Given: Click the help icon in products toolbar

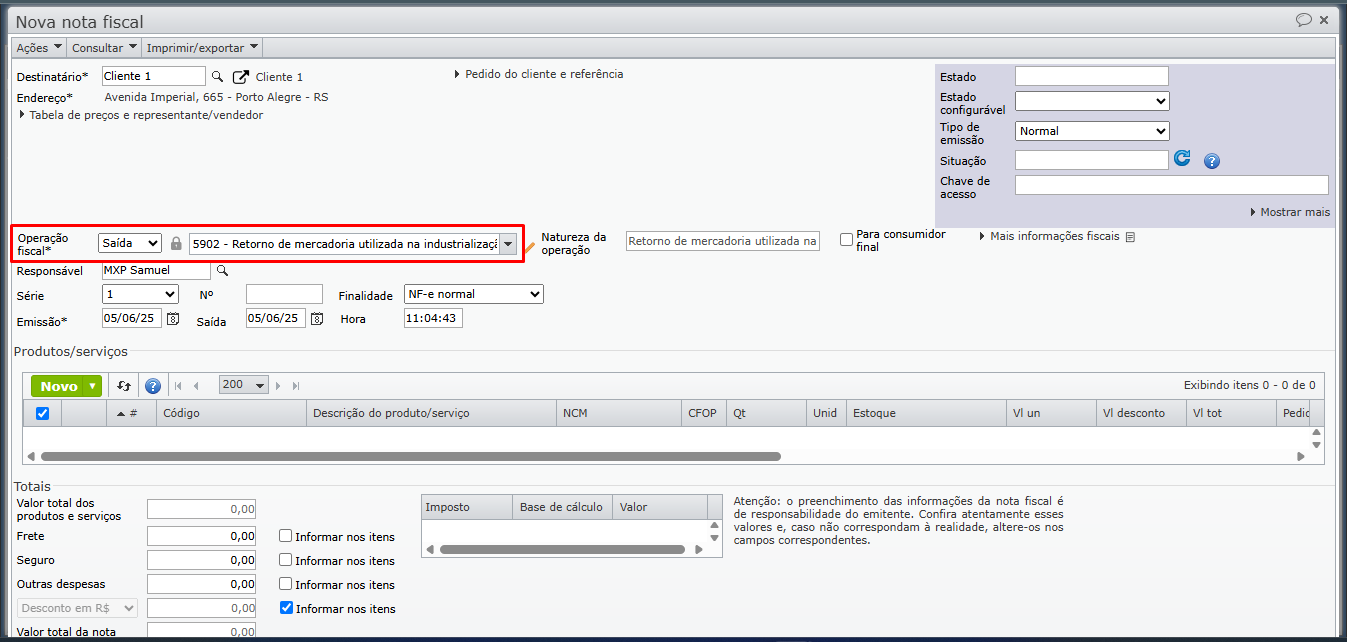Looking at the screenshot, I should [153, 386].
